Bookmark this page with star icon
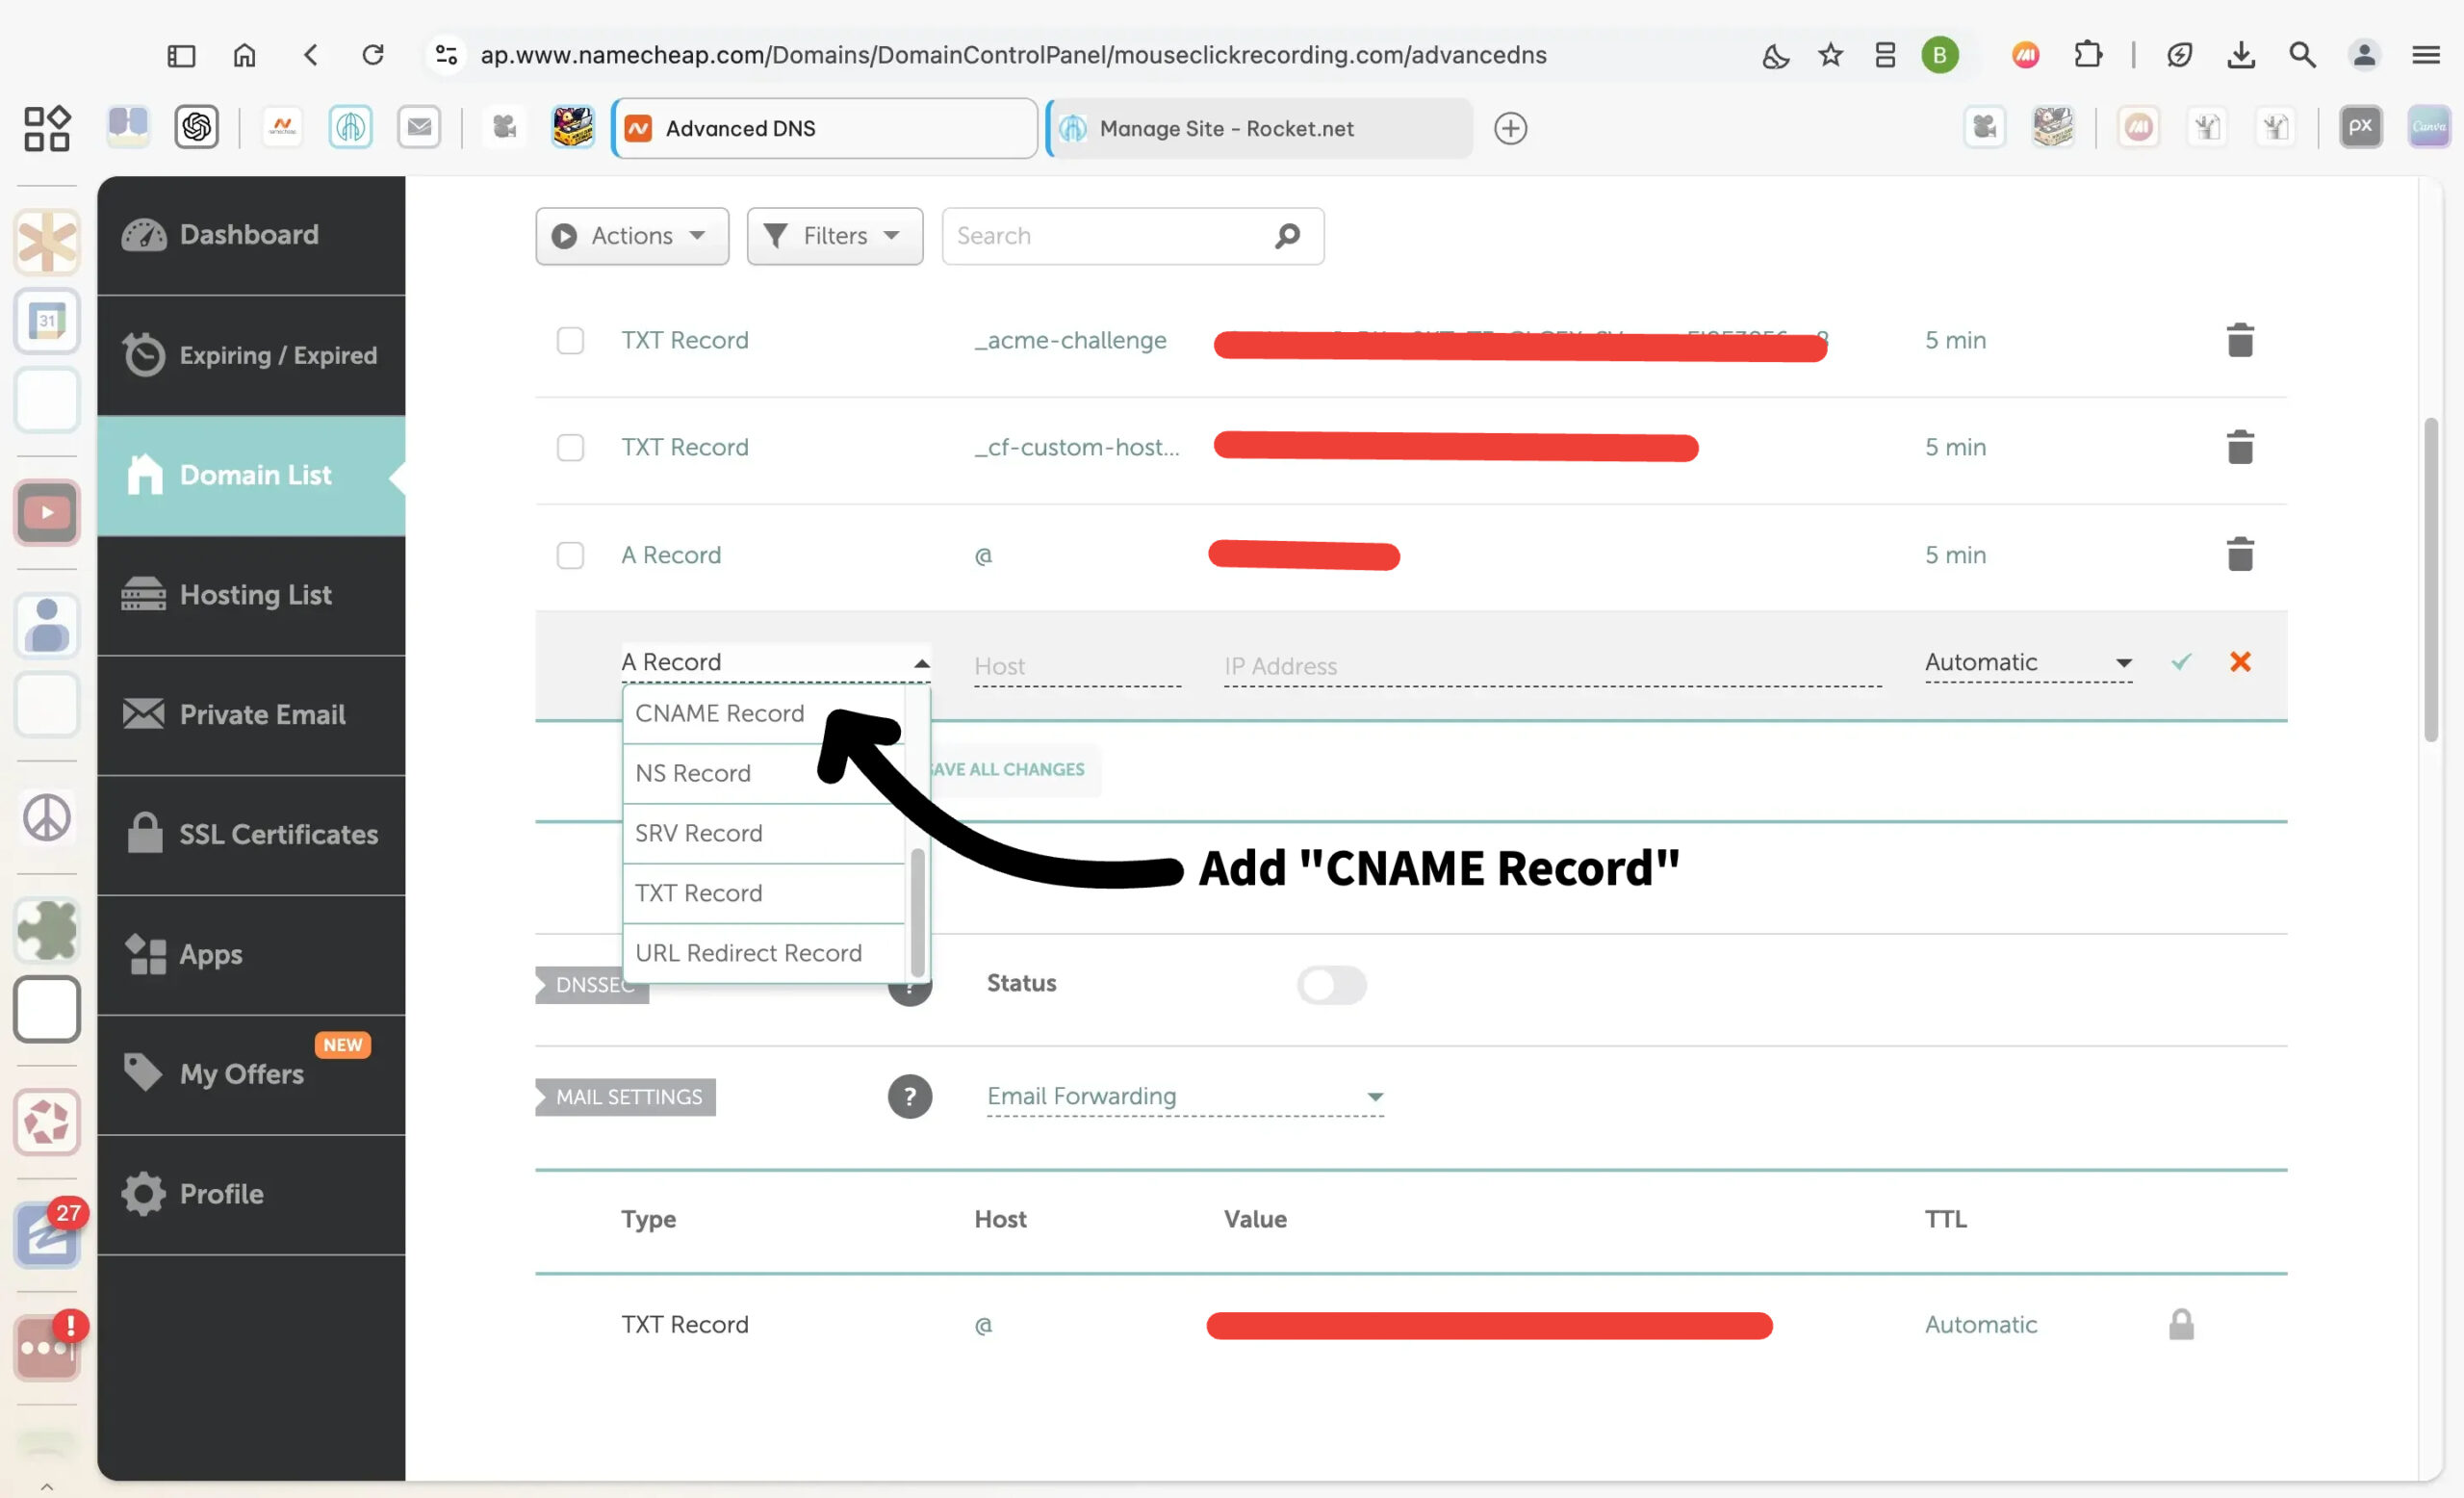 click(1829, 55)
